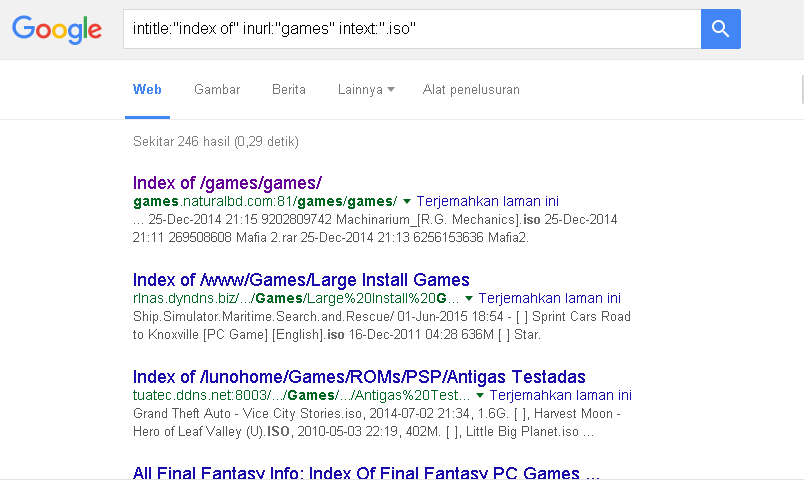Open result Index of /games/games/
This screenshot has width=804, height=482.
pos(227,183)
